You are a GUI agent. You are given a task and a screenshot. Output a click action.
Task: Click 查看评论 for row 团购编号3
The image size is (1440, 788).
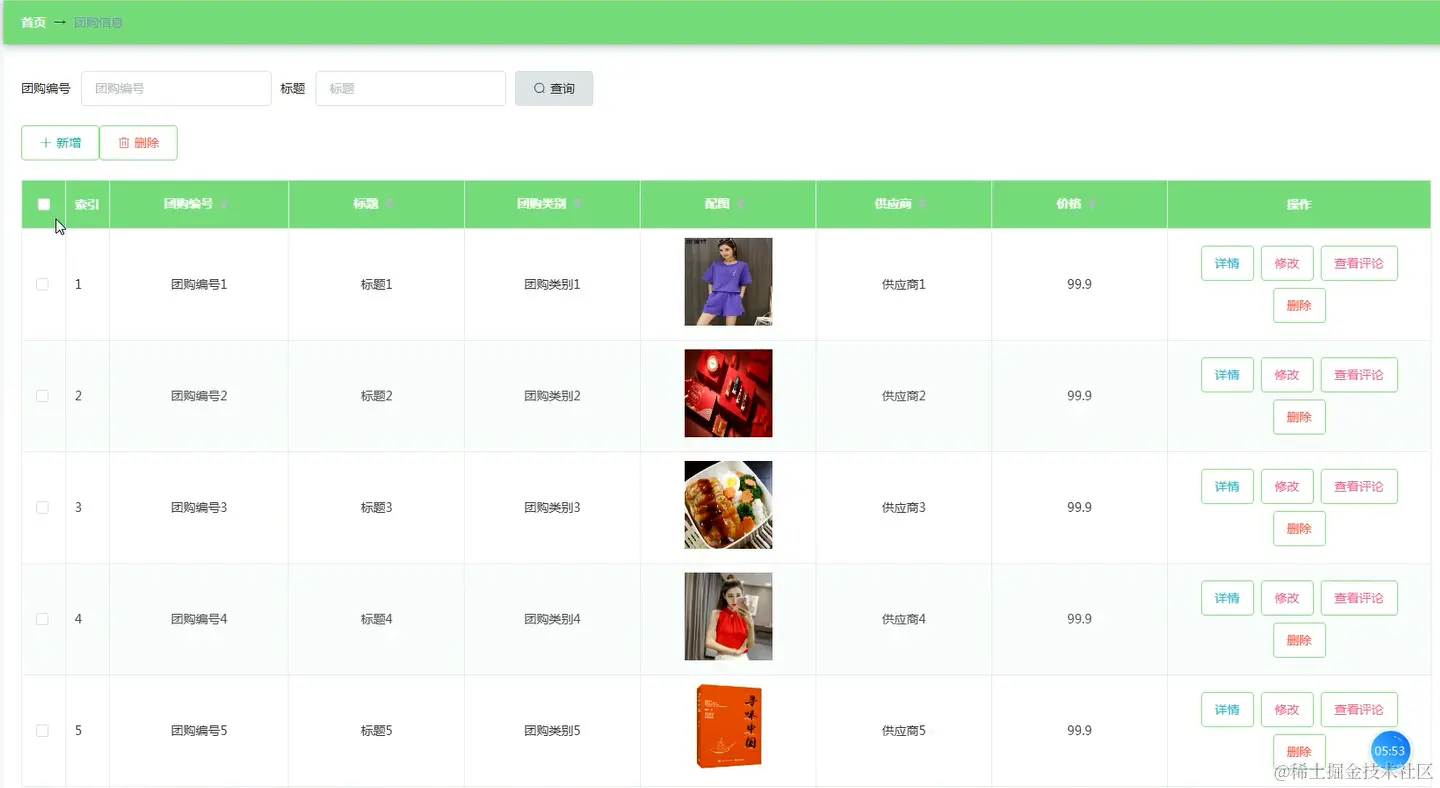coord(1359,486)
